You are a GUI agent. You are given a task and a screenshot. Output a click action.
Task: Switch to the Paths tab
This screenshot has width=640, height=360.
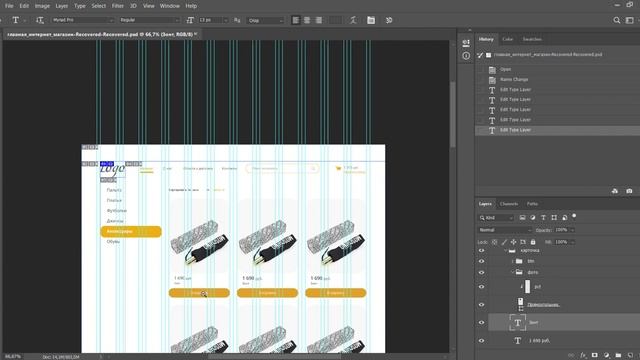tap(532, 204)
